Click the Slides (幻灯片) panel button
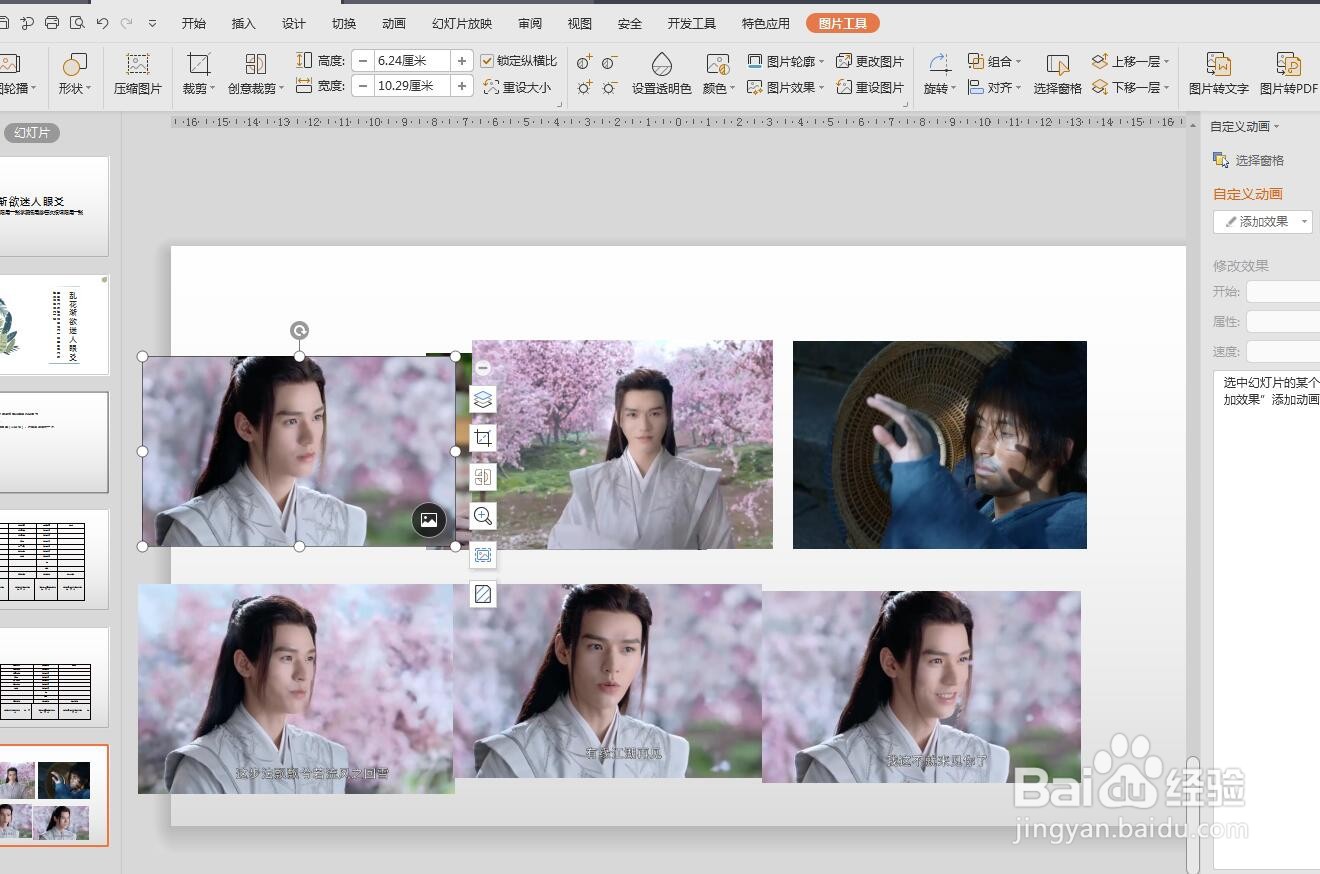Image resolution: width=1320 pixels, height=874 pixels. tap(32, 132)
